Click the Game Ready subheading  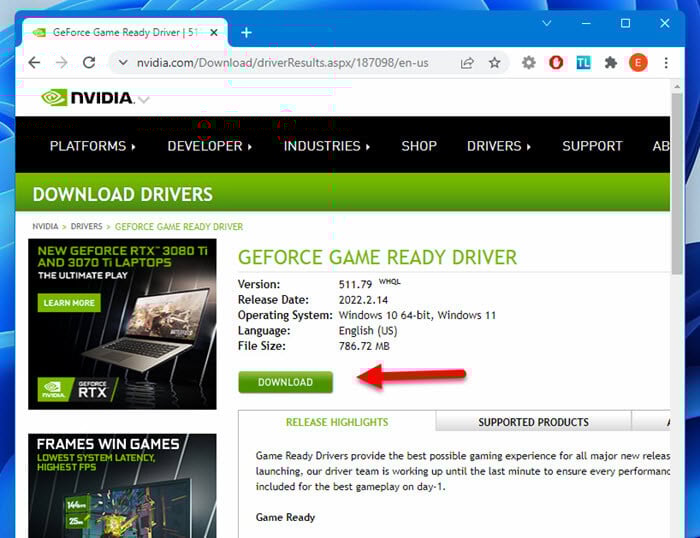[285, 517]
